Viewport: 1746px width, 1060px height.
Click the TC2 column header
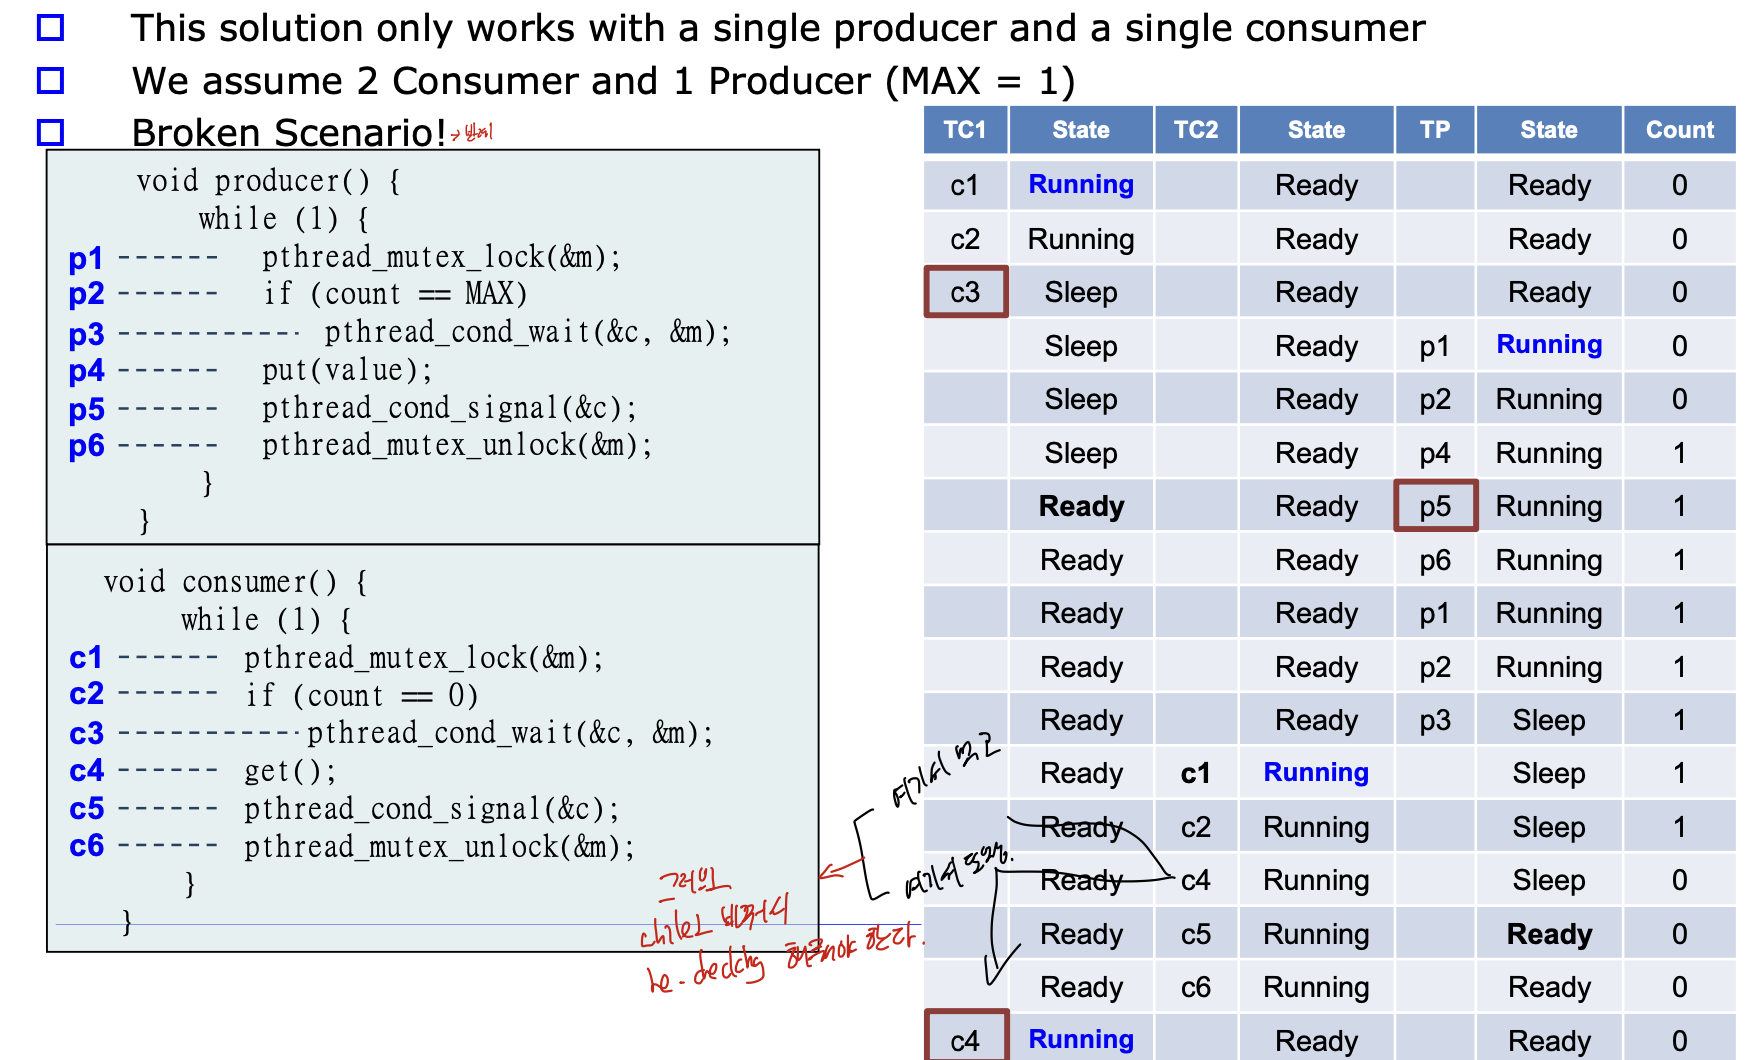1196,130
